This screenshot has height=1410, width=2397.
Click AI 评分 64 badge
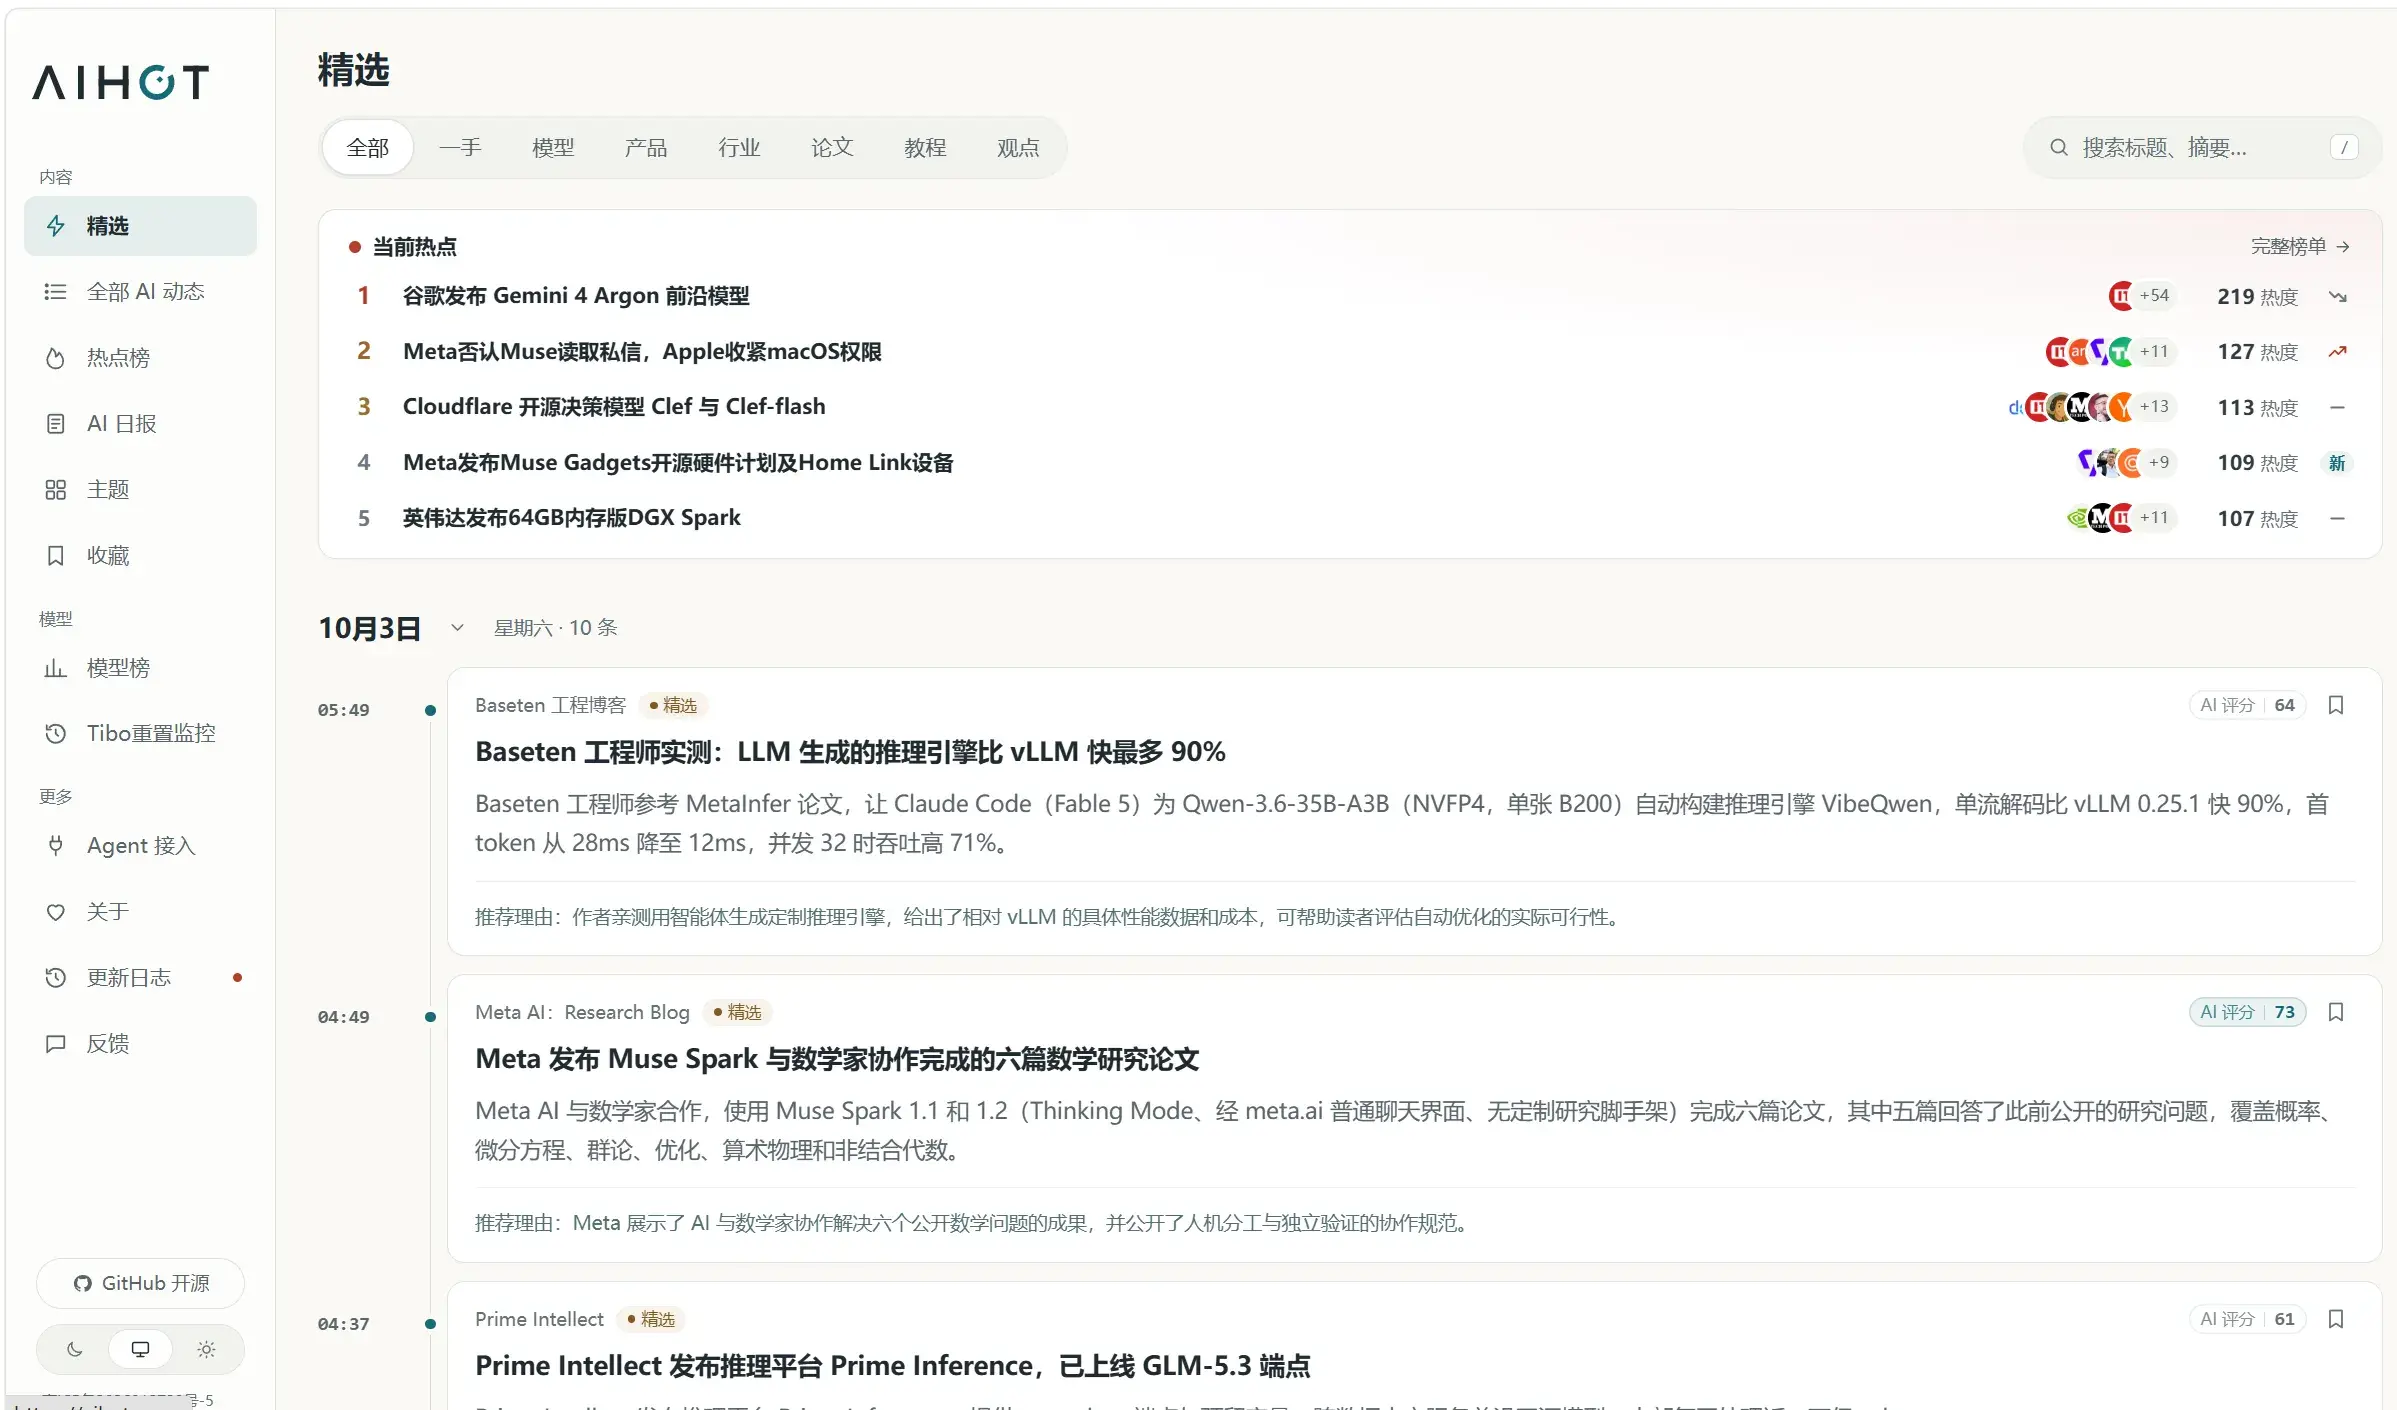coord(2248,706)
